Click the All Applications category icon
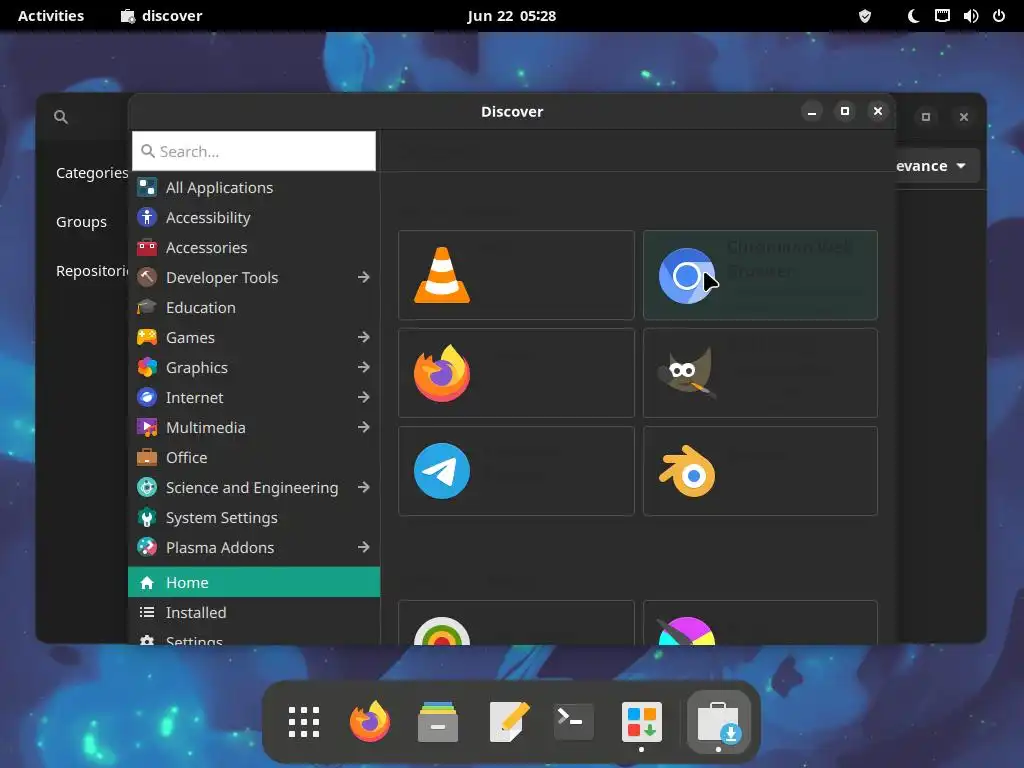 [147, 187]
